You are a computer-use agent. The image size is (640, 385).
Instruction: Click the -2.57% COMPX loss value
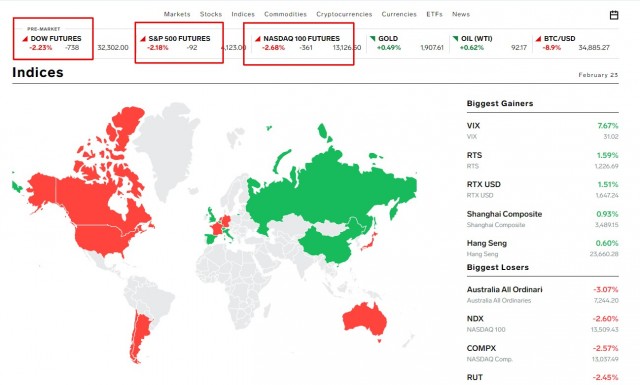point(606,348)
